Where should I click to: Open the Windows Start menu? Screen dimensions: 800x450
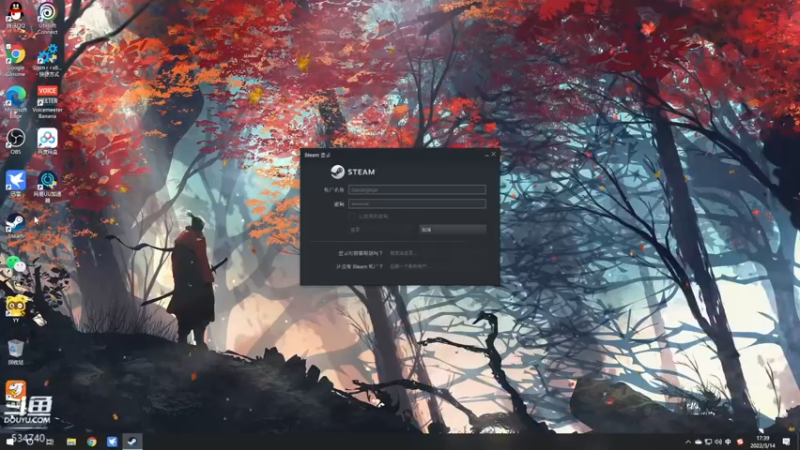click(x=10, y=441)
